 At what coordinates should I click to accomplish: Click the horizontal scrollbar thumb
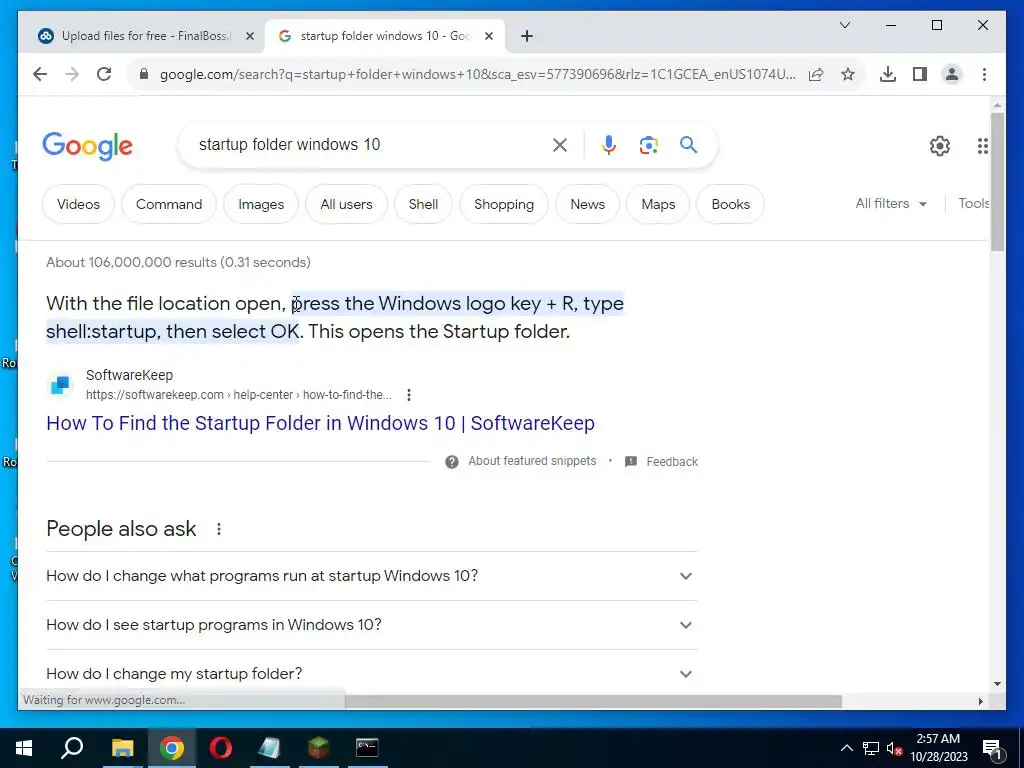tap(593, 701)
